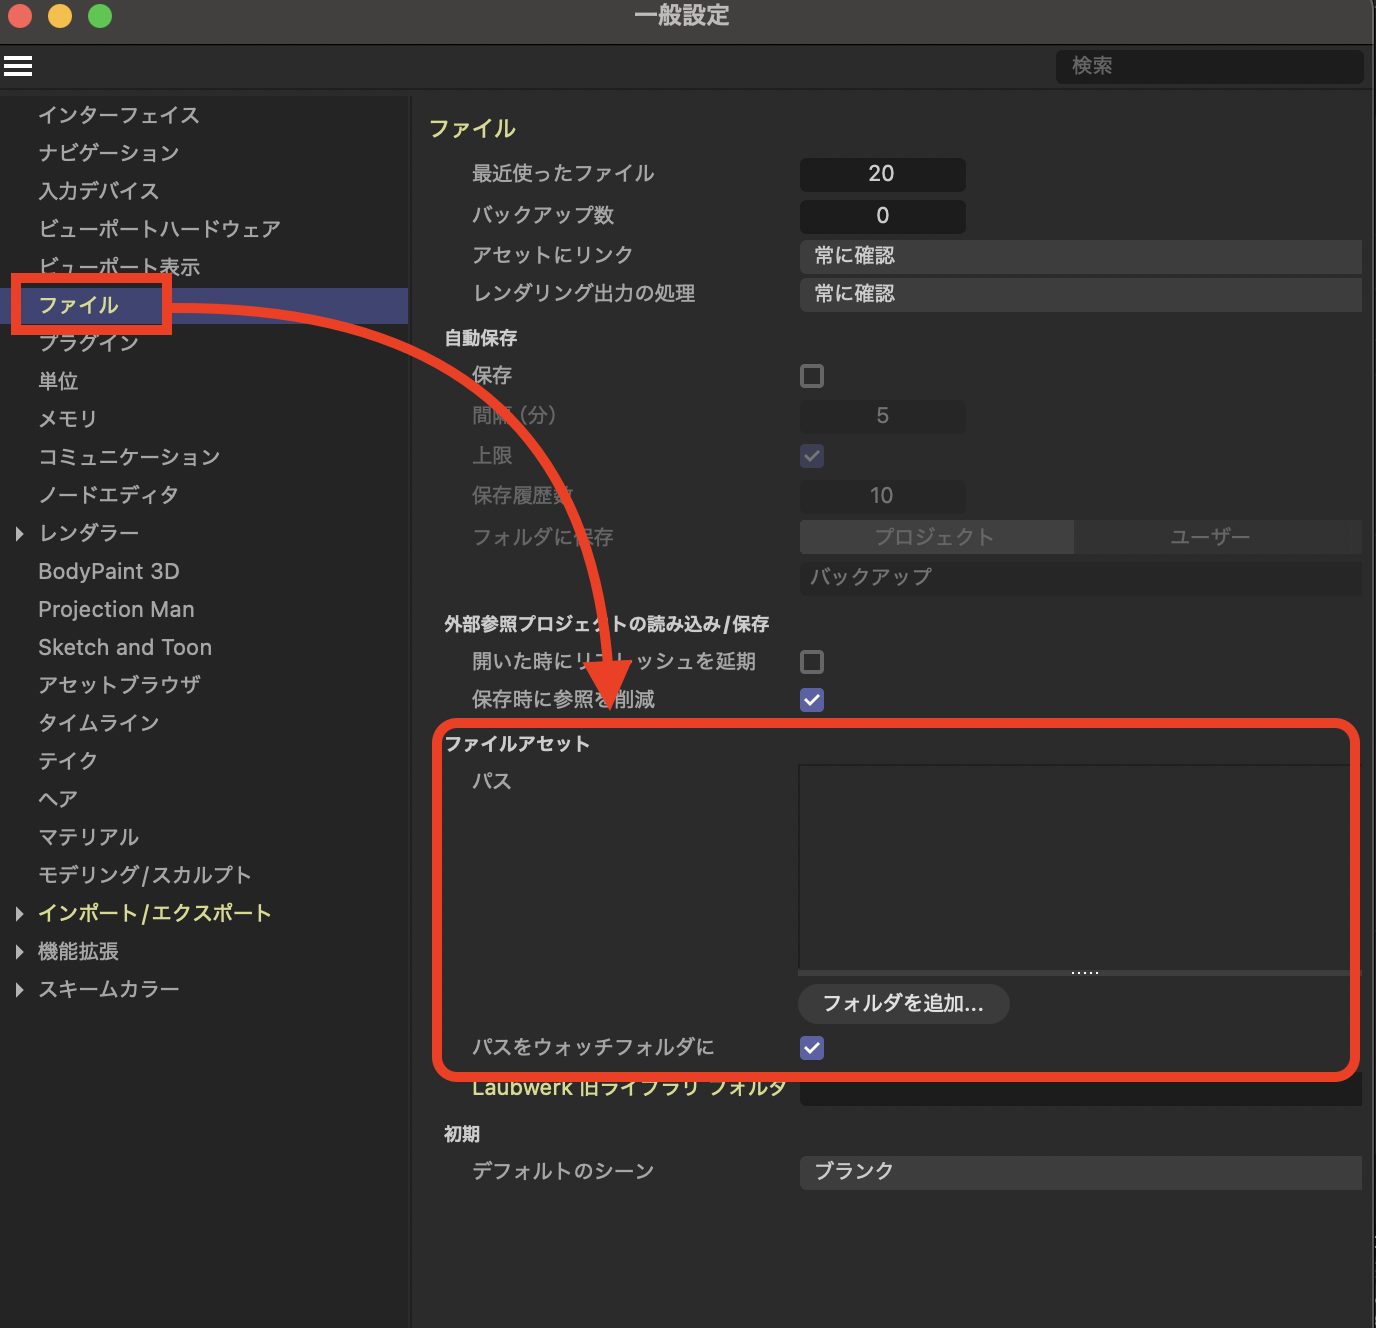
Task: Select コミュニケーション in the sidebar
Action: (129, 457)
